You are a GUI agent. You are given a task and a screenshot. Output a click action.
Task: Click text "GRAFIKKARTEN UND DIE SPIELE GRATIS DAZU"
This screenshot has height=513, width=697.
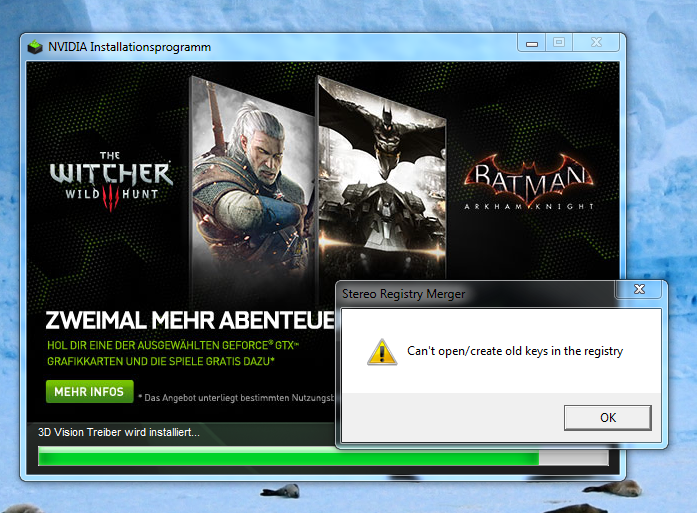(161, 361)
